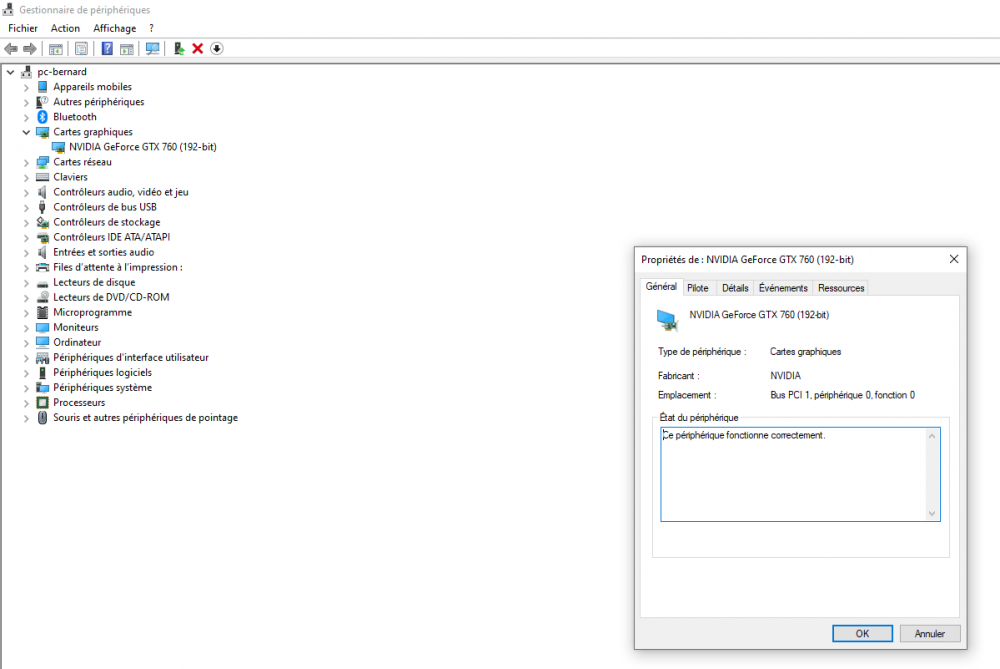This screenshot has width=1000, height=669.
Task: Switch to the Détails tab
Action: (x=735, y=288)
